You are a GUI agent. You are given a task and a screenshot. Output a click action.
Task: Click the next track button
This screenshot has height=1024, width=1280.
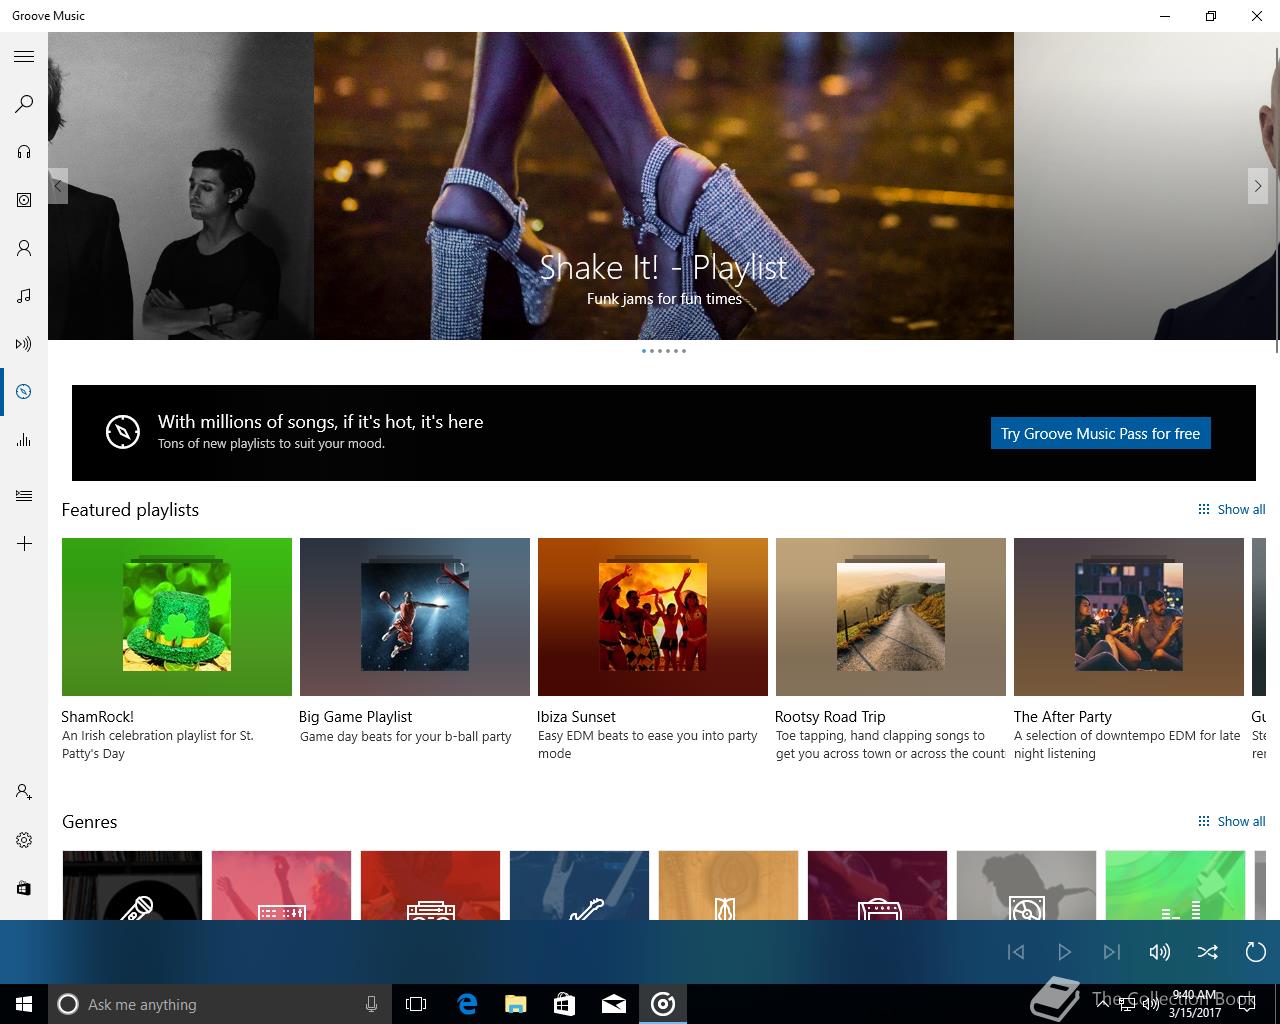[1112, 952]
